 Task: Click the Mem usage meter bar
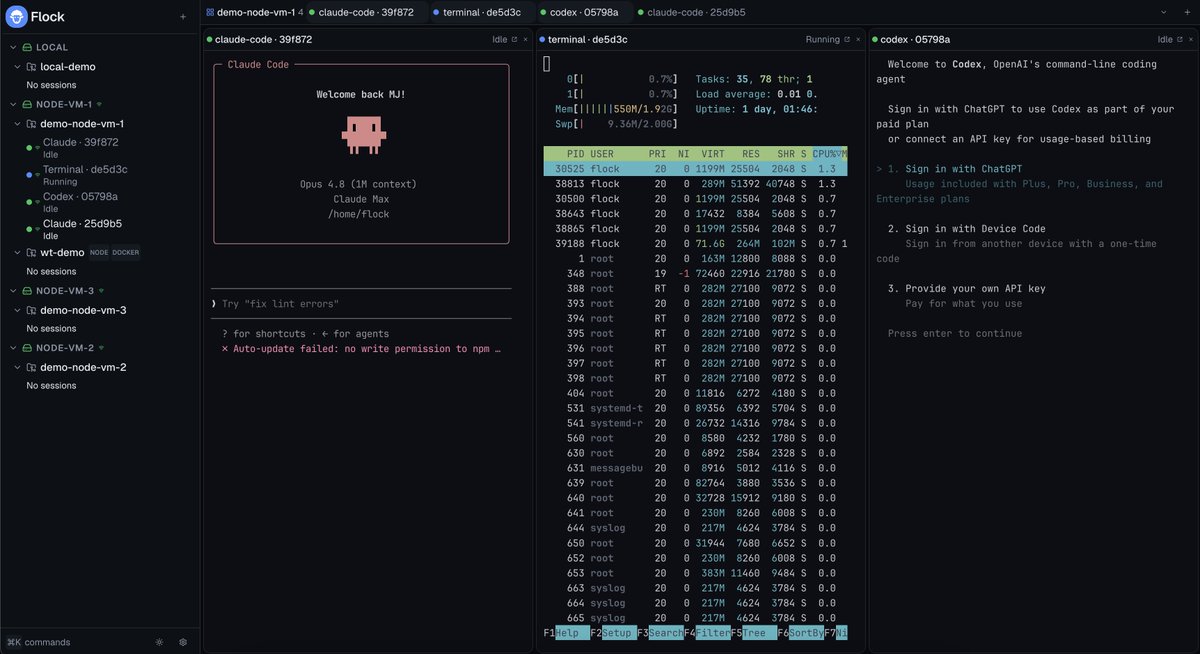[615, 109]
